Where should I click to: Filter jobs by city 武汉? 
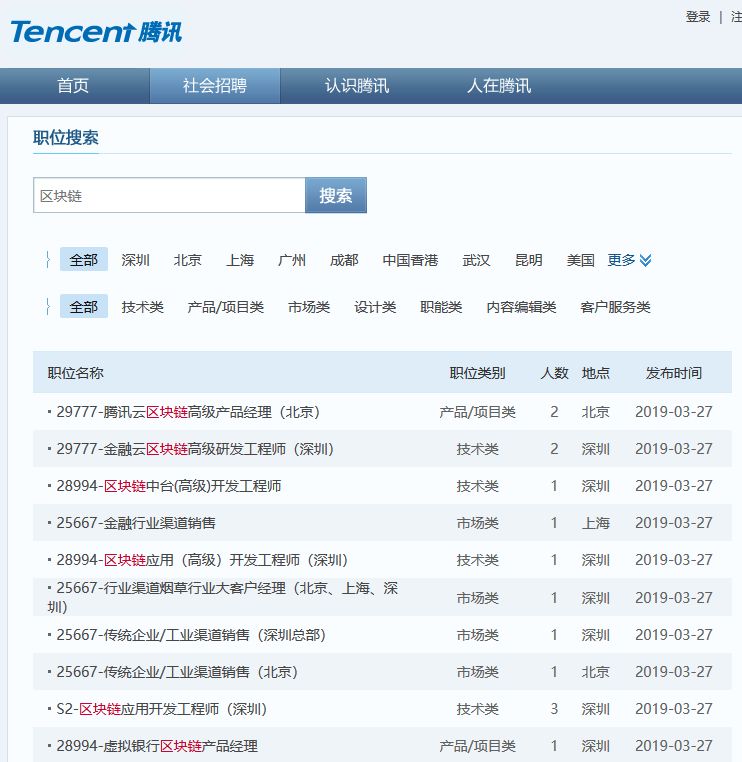(x=476, y=260)
